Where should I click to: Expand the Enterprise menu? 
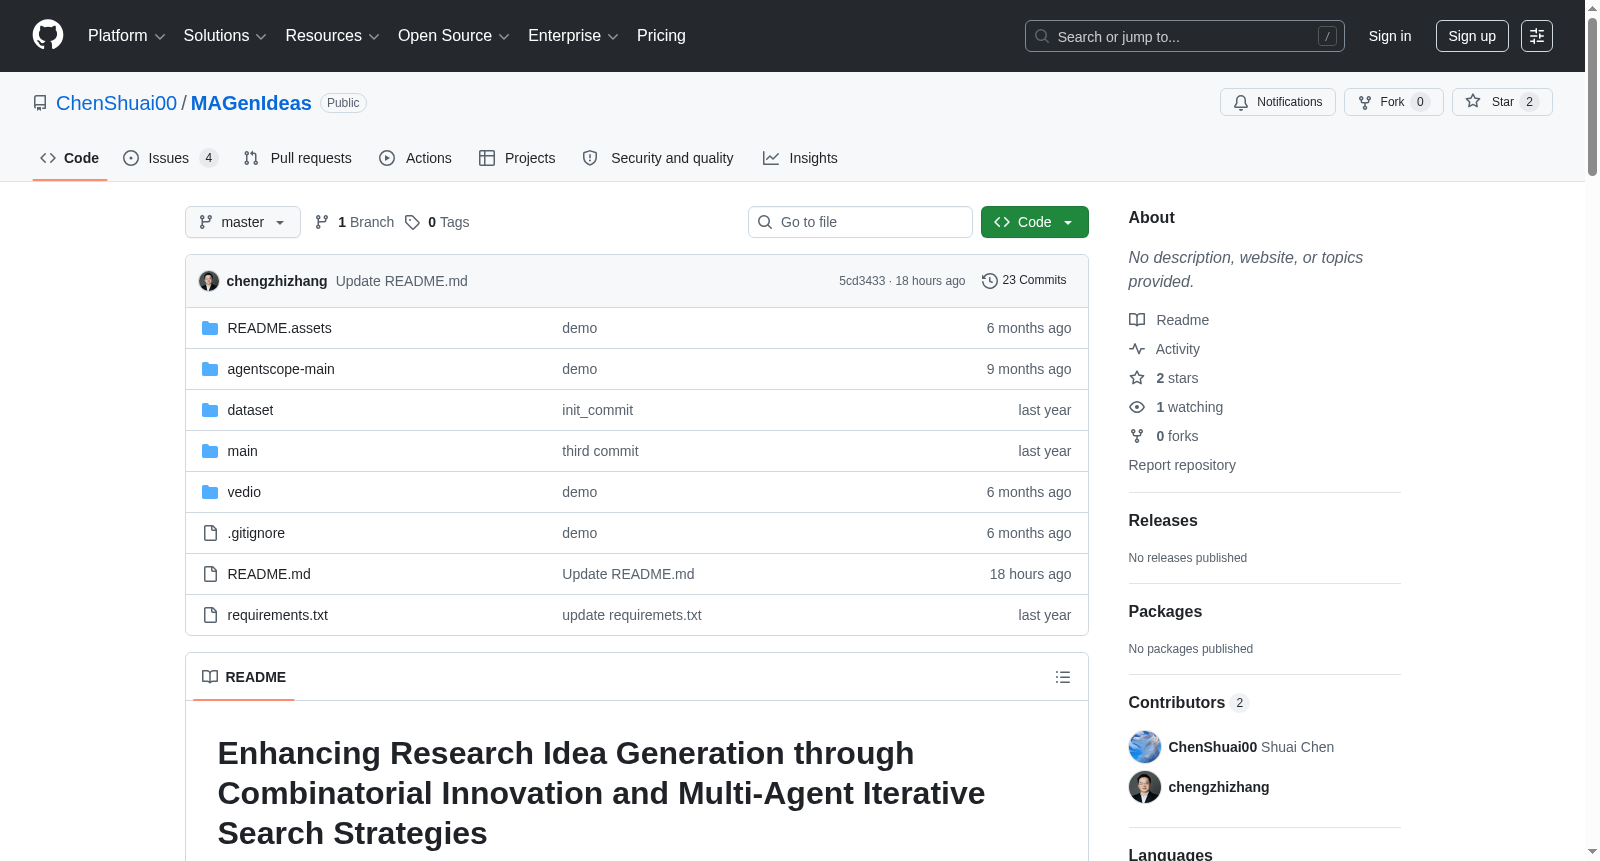pyautogui.click(x=573, y=36)
